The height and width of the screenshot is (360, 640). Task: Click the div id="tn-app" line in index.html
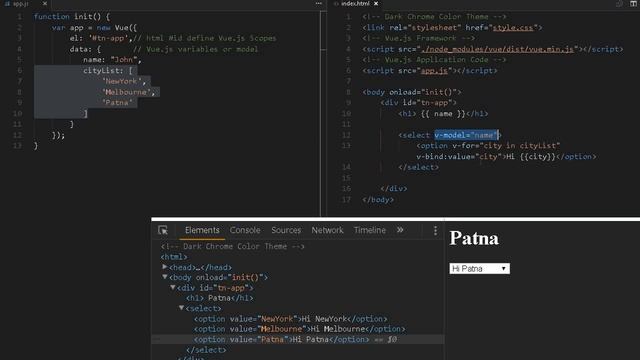(418, 103)
